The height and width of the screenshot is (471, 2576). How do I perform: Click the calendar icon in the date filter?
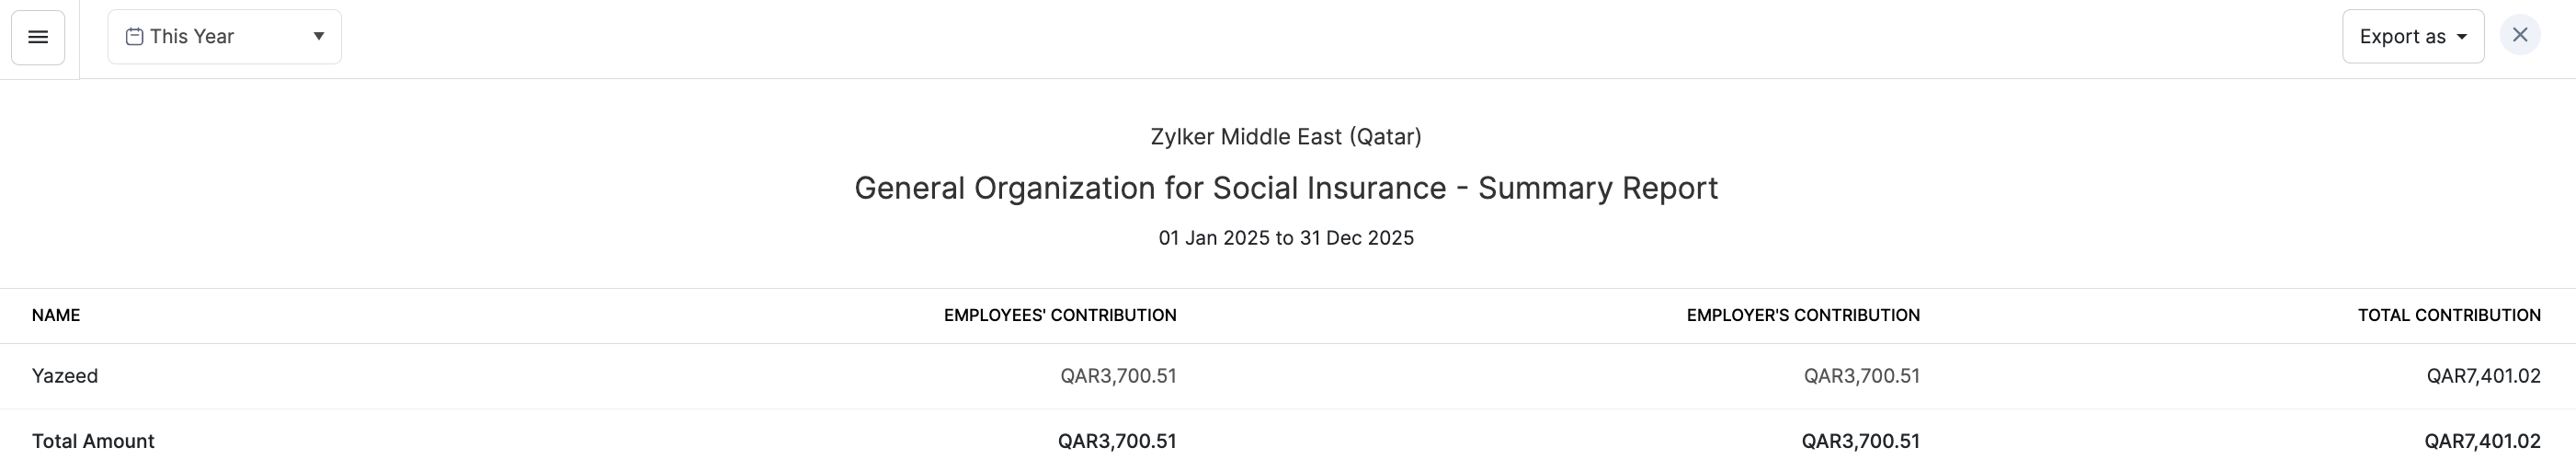click(x=134, y=37)
